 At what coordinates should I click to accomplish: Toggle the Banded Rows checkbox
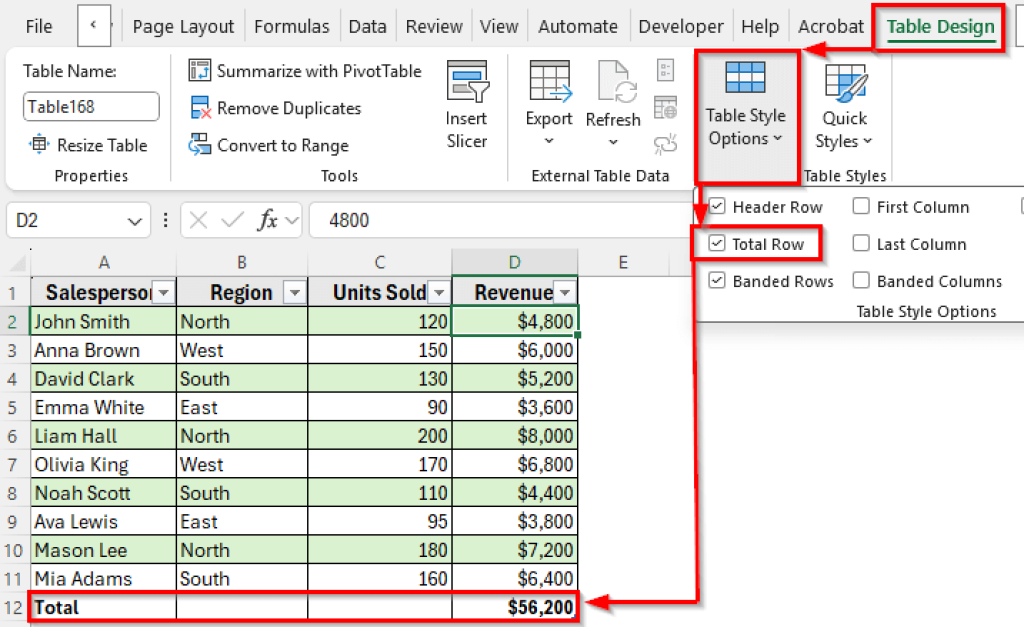coord(716,281)
